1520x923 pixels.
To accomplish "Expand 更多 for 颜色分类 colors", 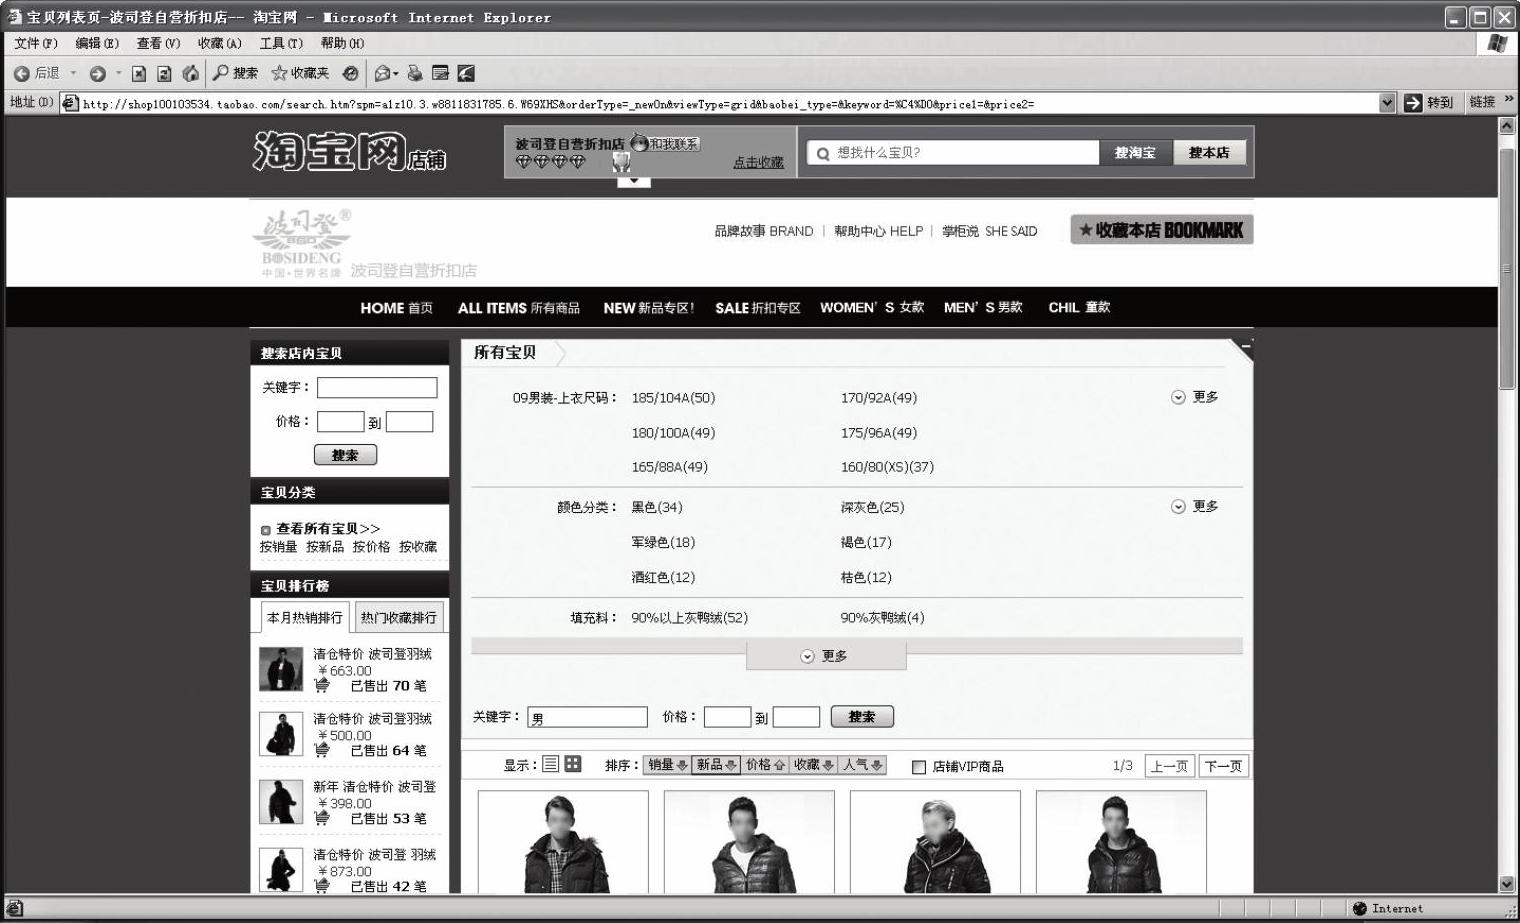I will tap(1195, 507).
